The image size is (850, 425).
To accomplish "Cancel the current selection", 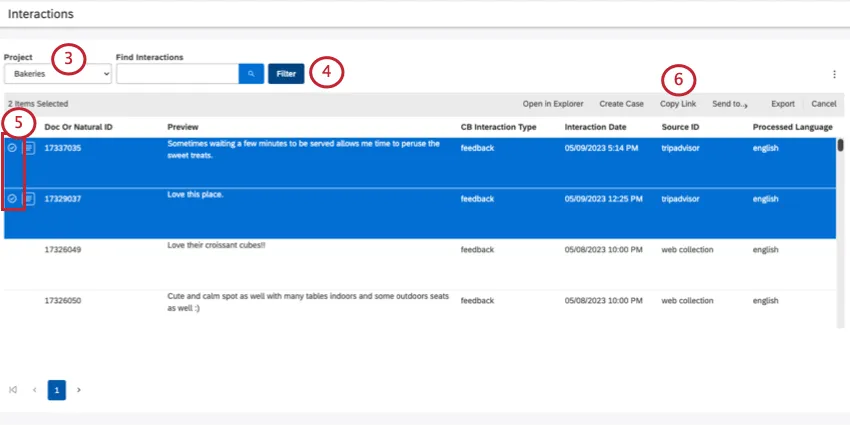I will (824, 104).
